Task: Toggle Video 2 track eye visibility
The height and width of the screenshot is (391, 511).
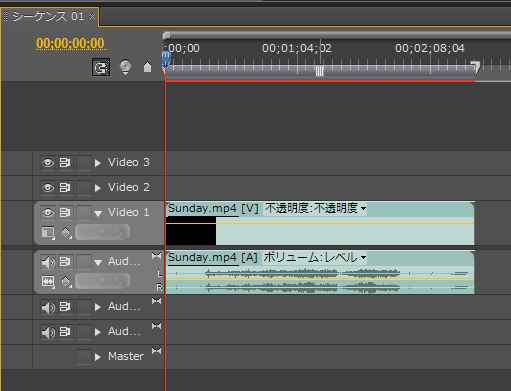Action: (x=48, y=188)
